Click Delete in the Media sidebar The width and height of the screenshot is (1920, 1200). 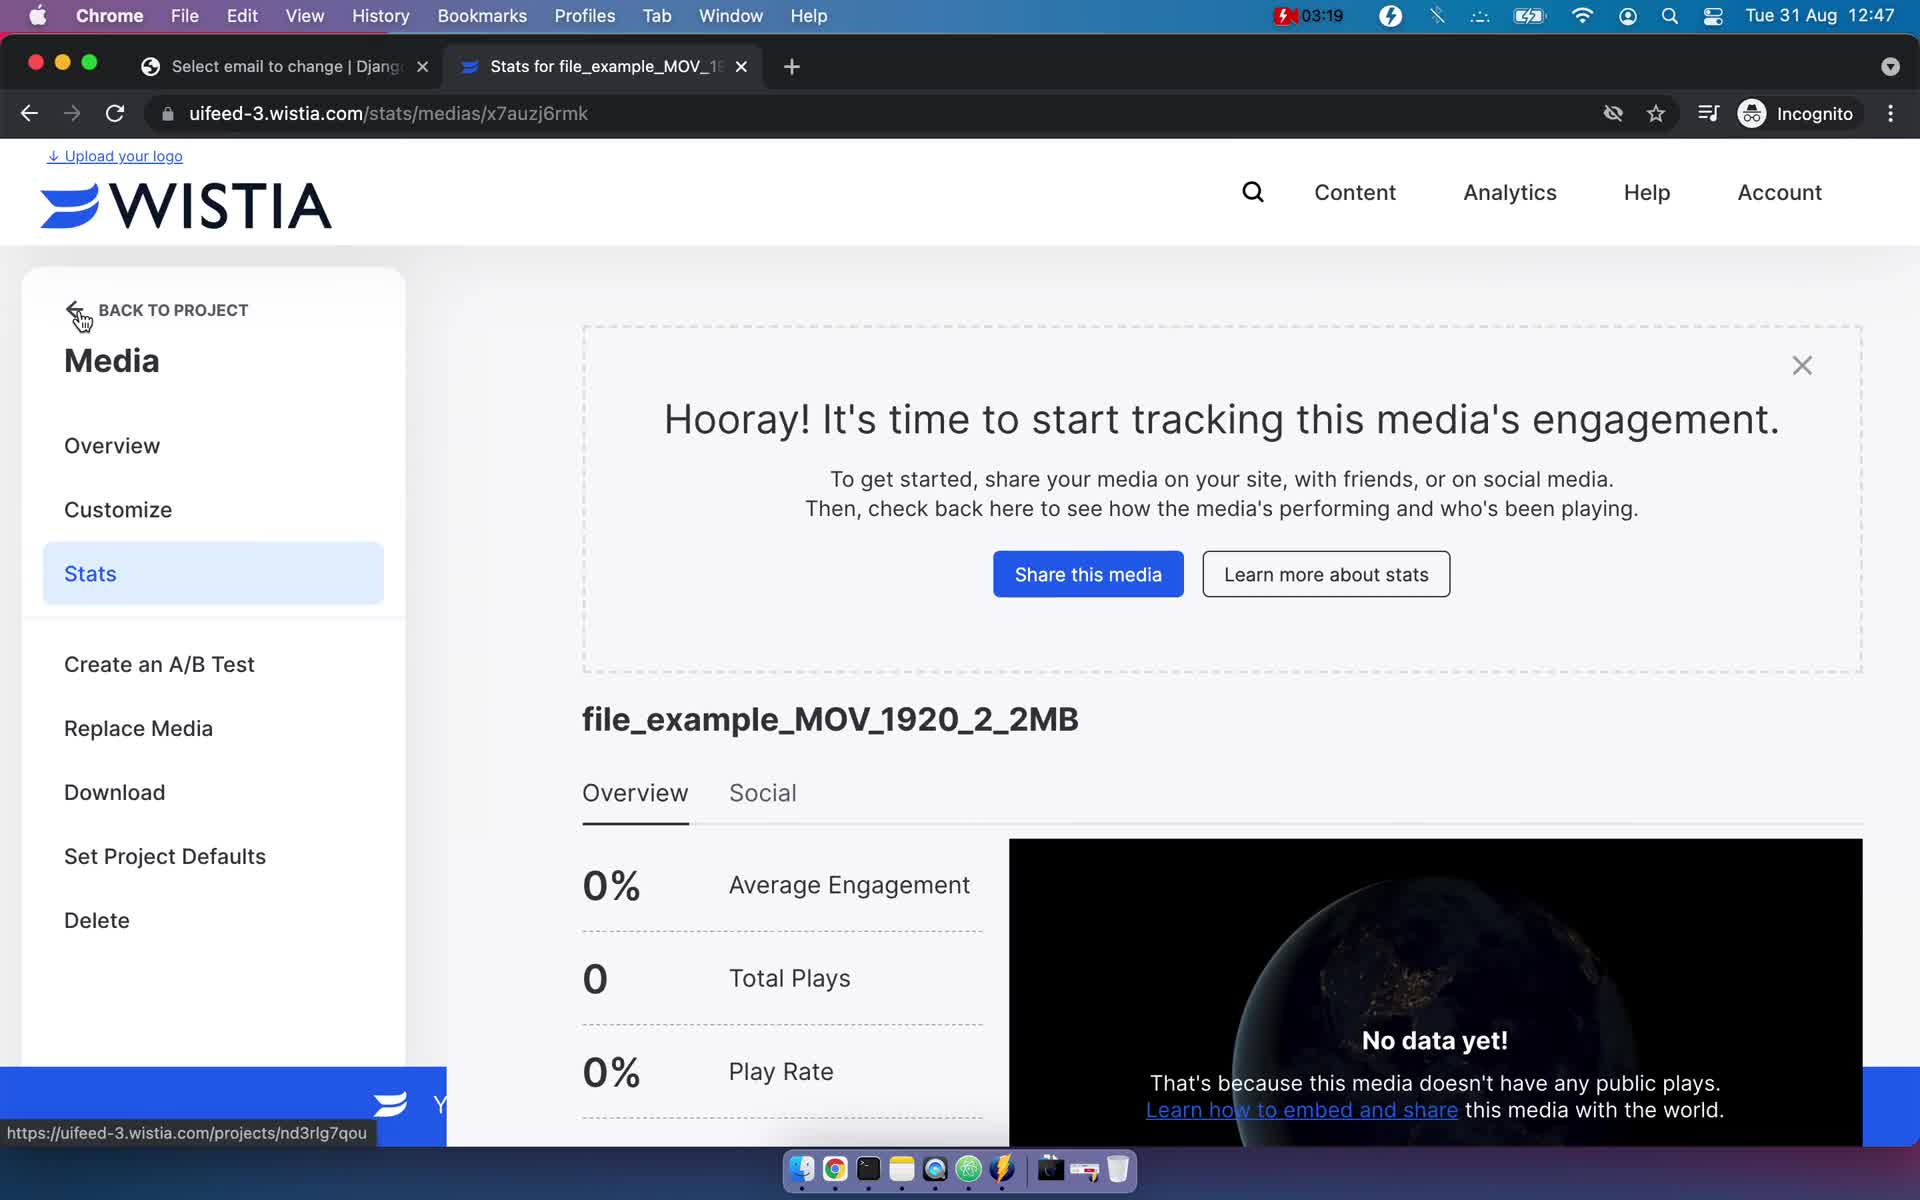(x=97, y=921)
